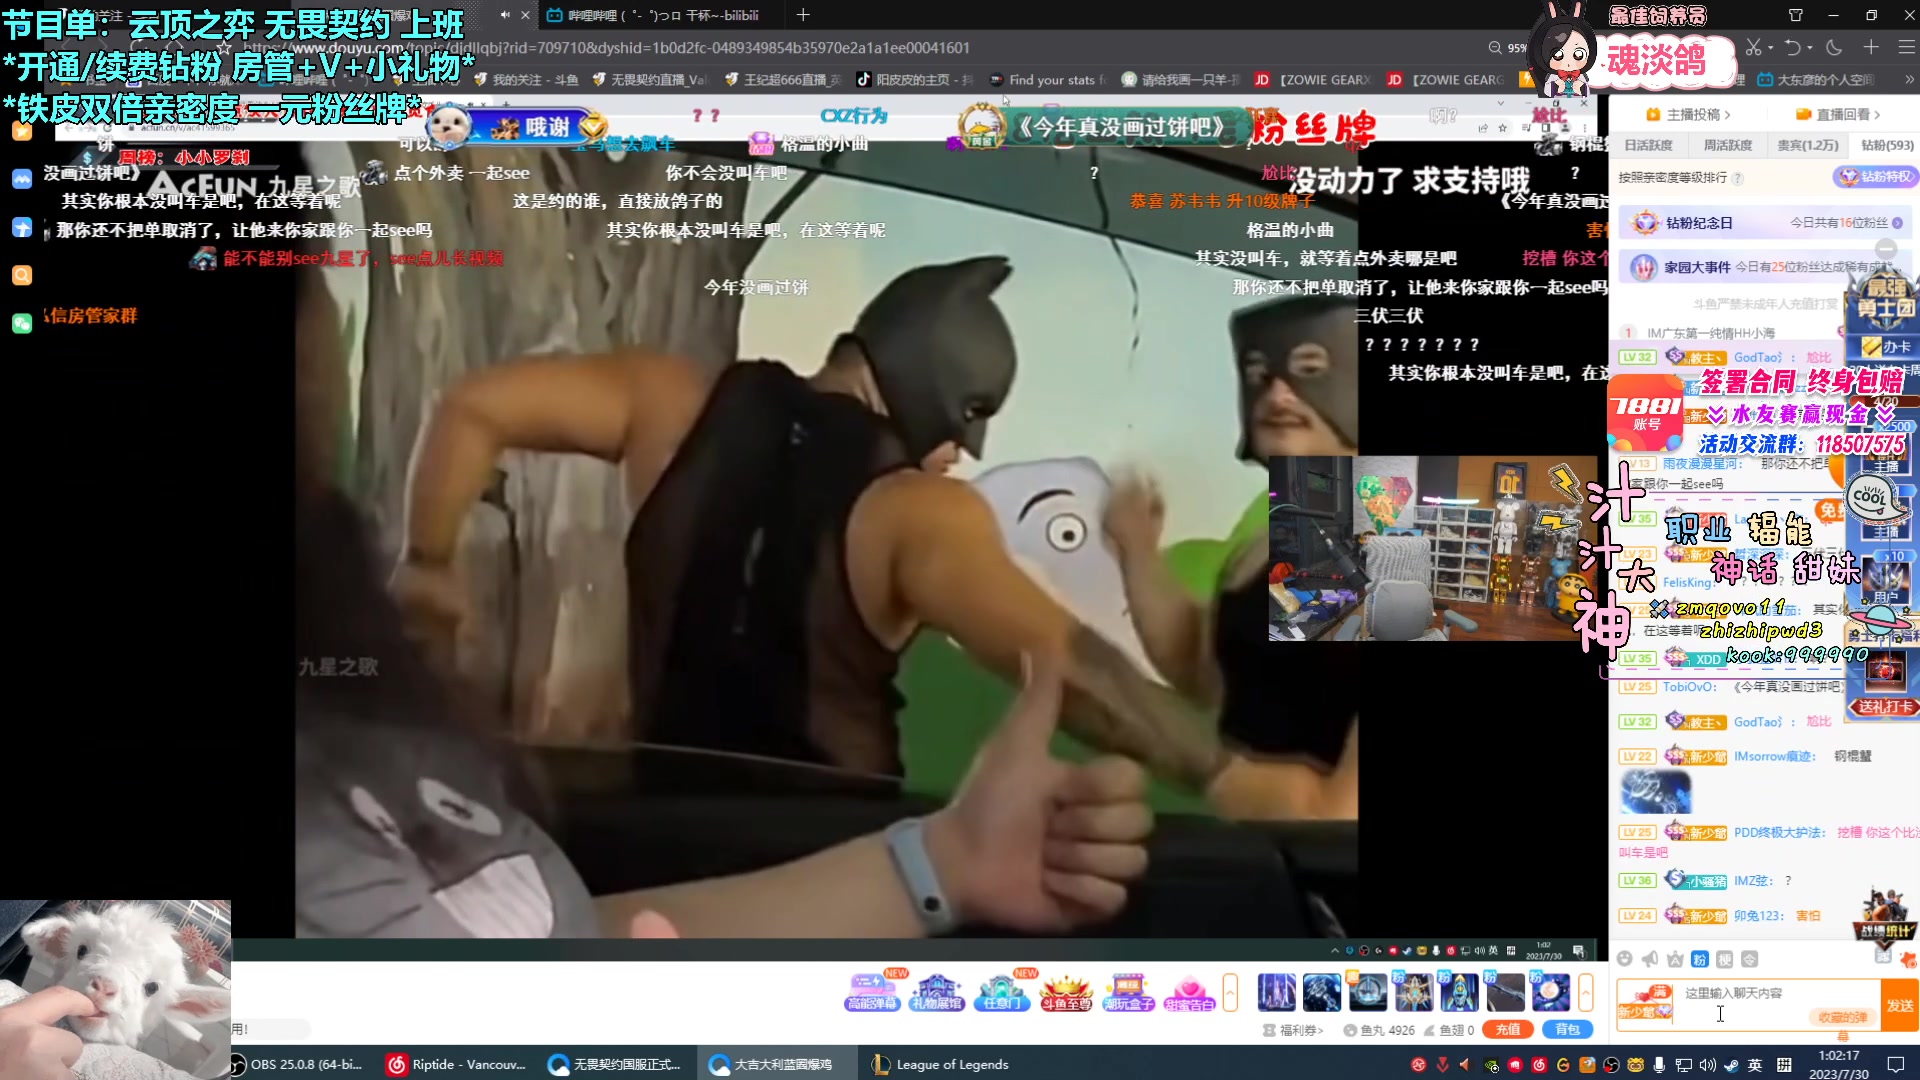Open the 战绩统计 stats icon
1920x1080 pixels.
1885,915
